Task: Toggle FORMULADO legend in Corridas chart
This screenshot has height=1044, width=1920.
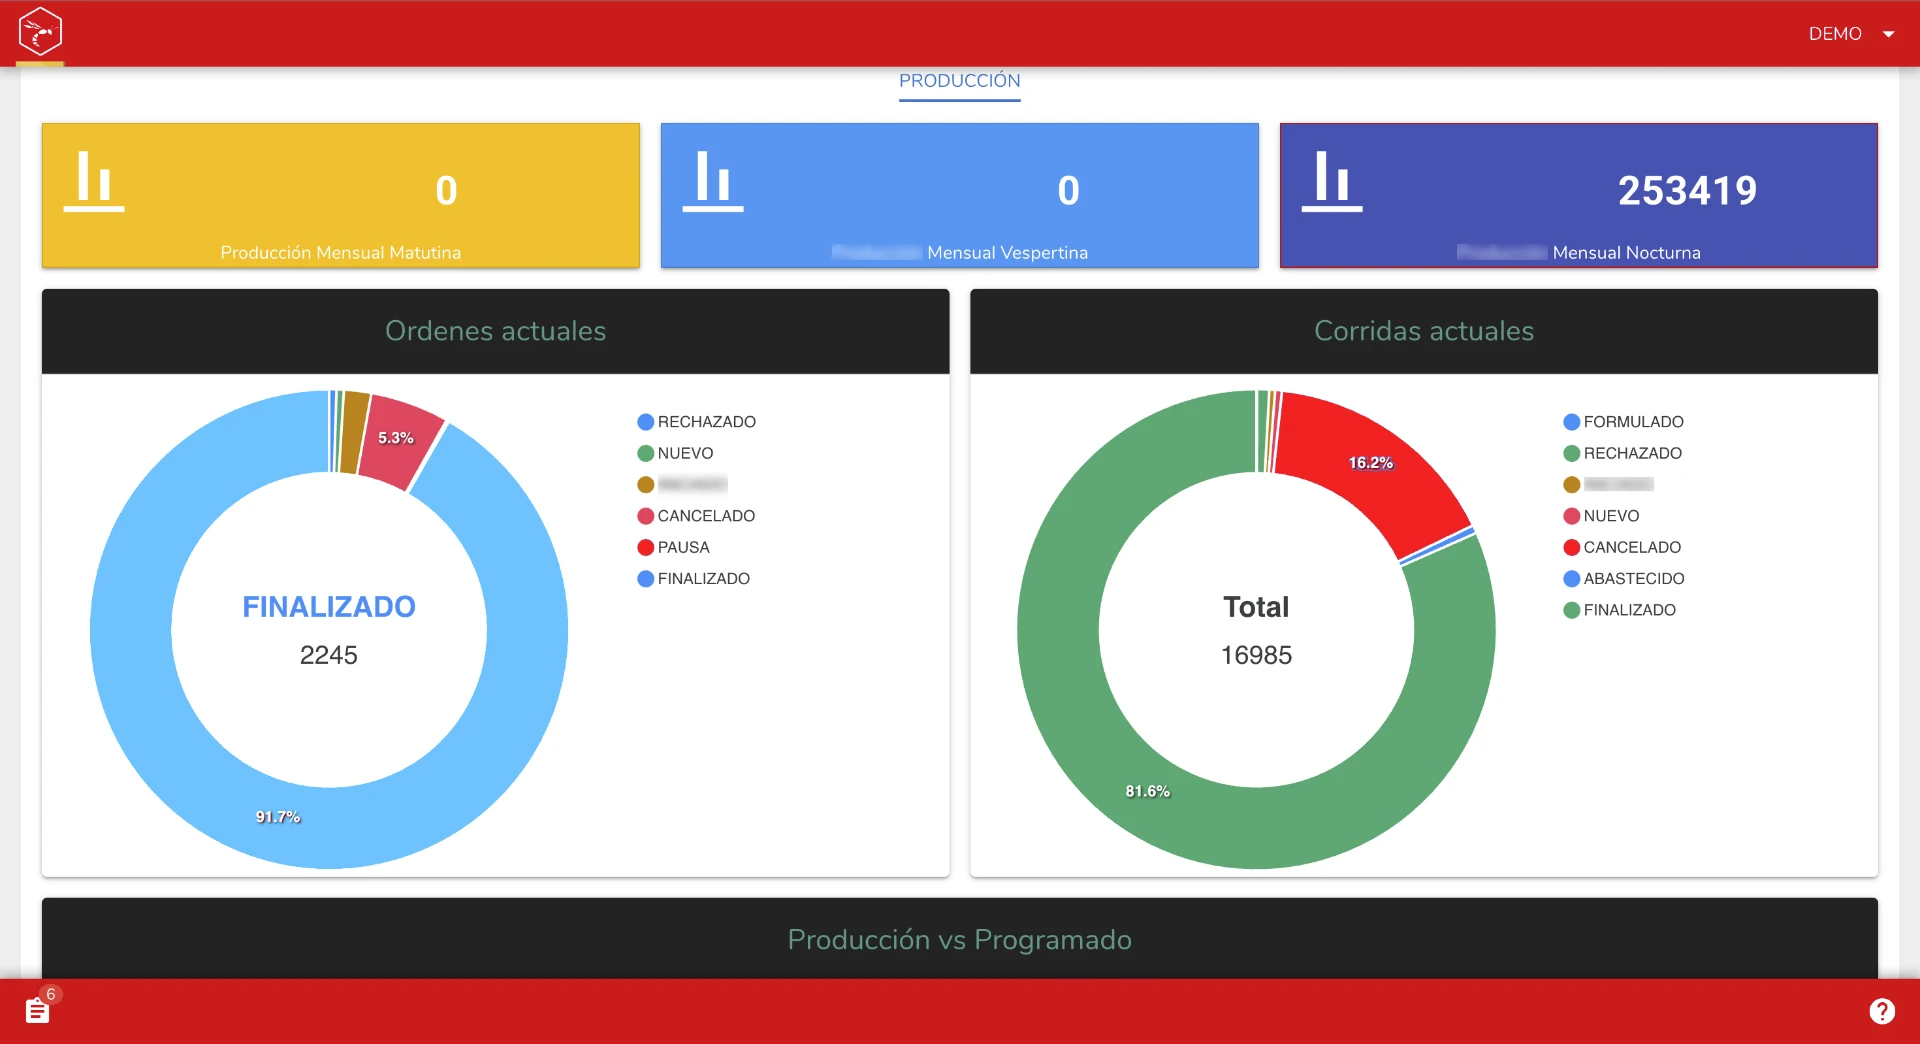Action: [x=1624, y=422]
